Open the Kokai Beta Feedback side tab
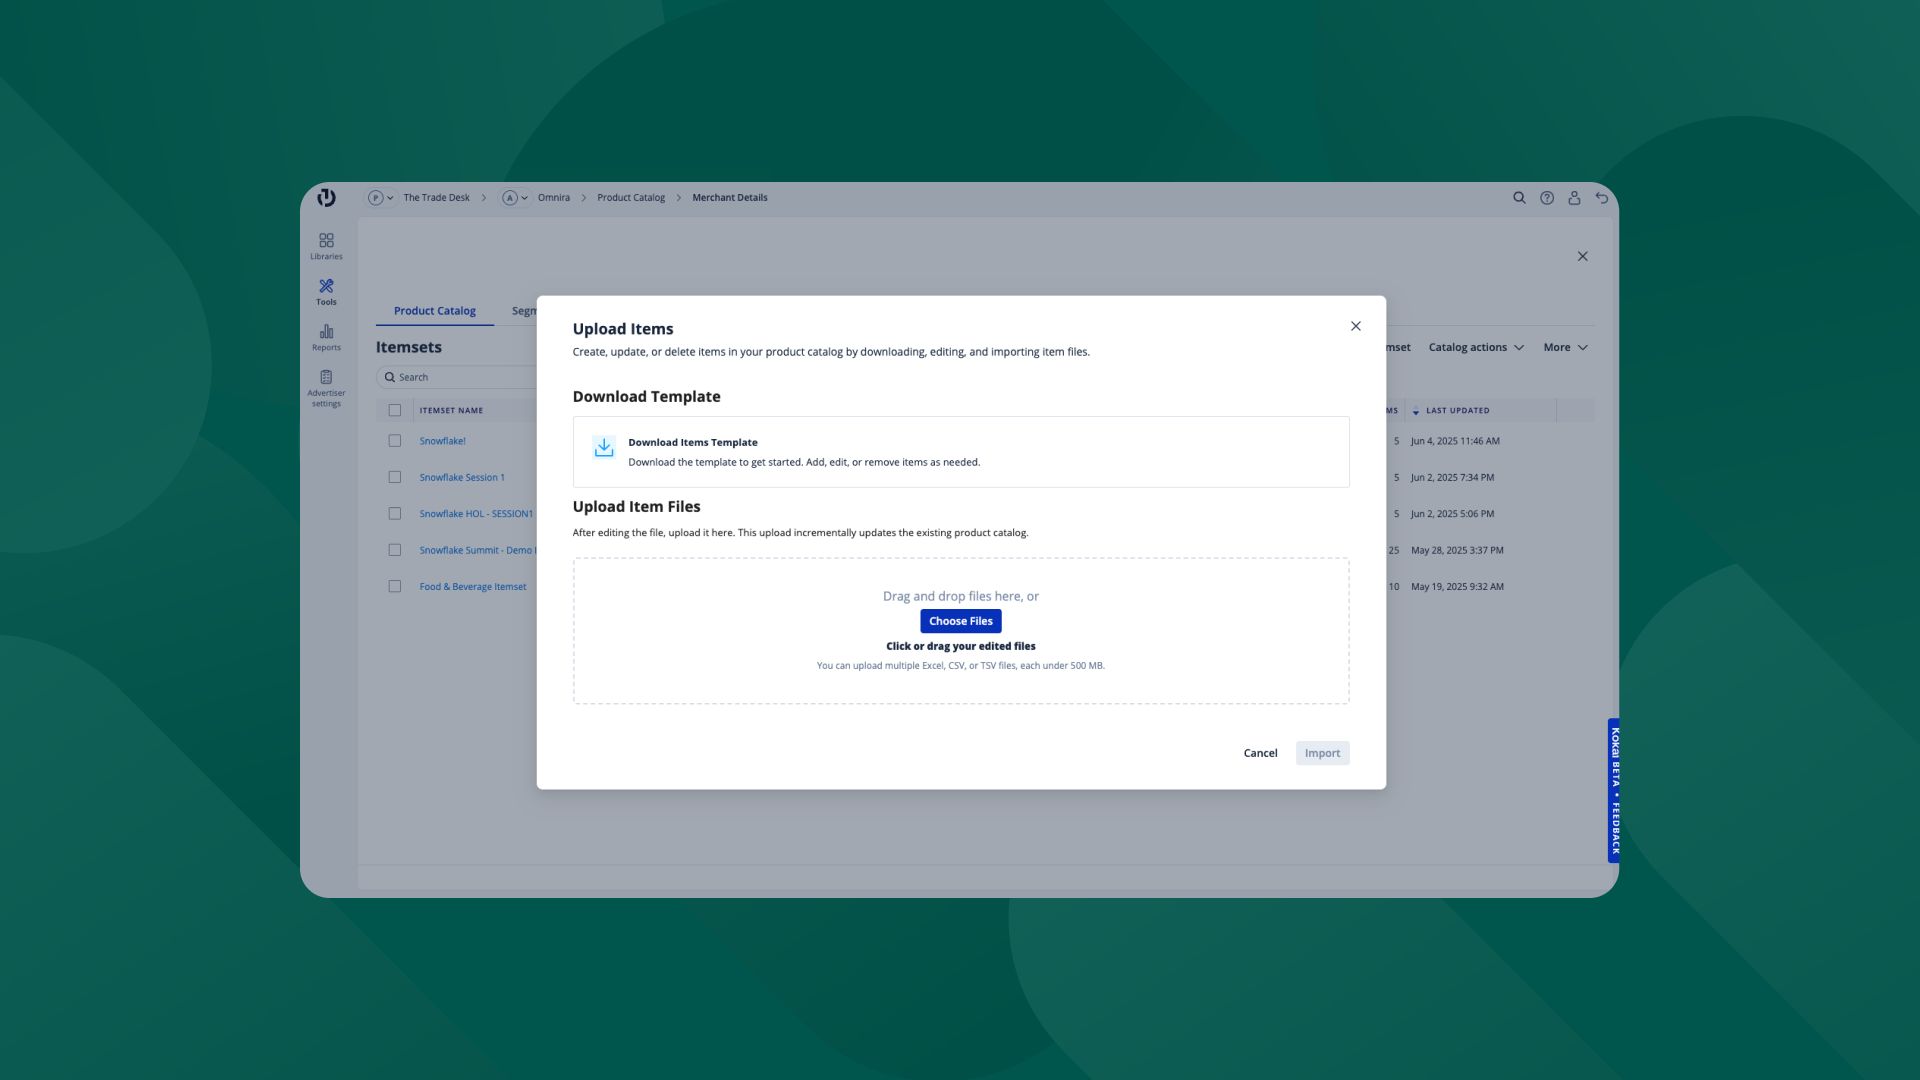This screenshot has height=1080, width=1920. click(x=1614, y=790)
